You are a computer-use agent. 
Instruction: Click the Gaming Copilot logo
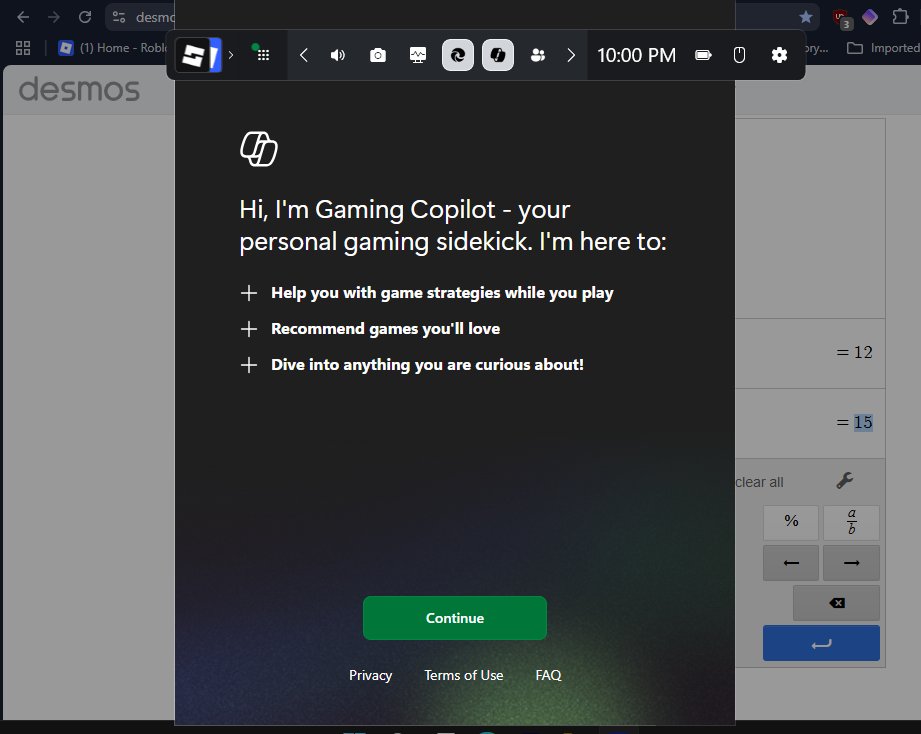click(258, 149)
